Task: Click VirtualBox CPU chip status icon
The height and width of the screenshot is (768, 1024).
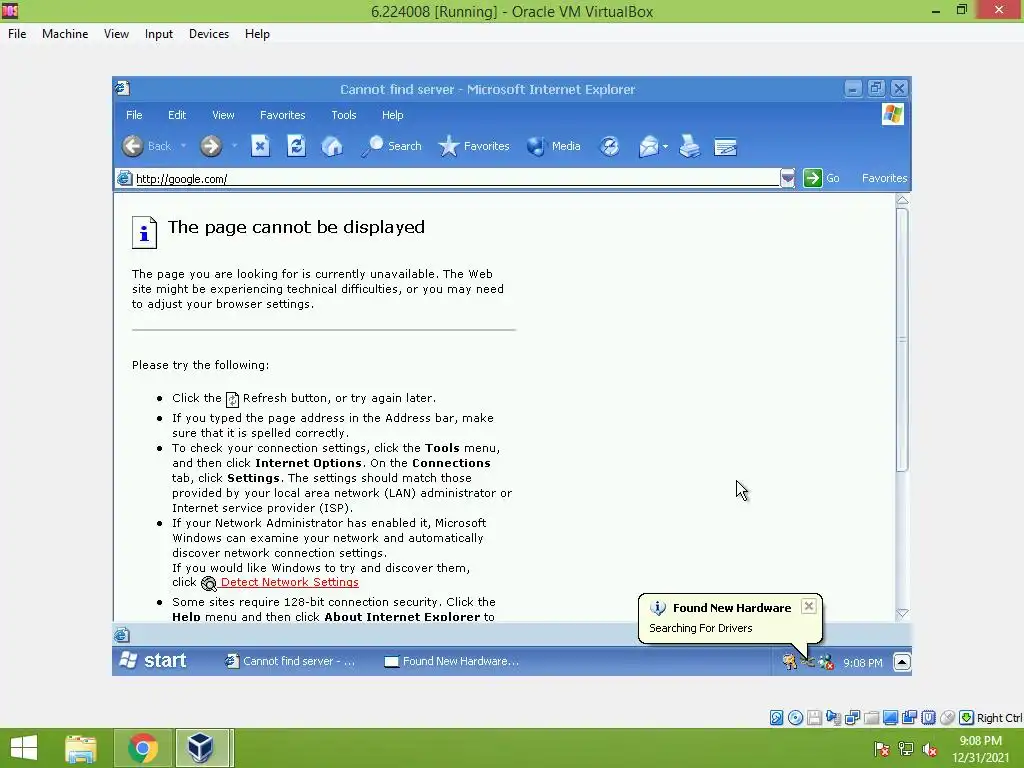Action: (929, 718)
